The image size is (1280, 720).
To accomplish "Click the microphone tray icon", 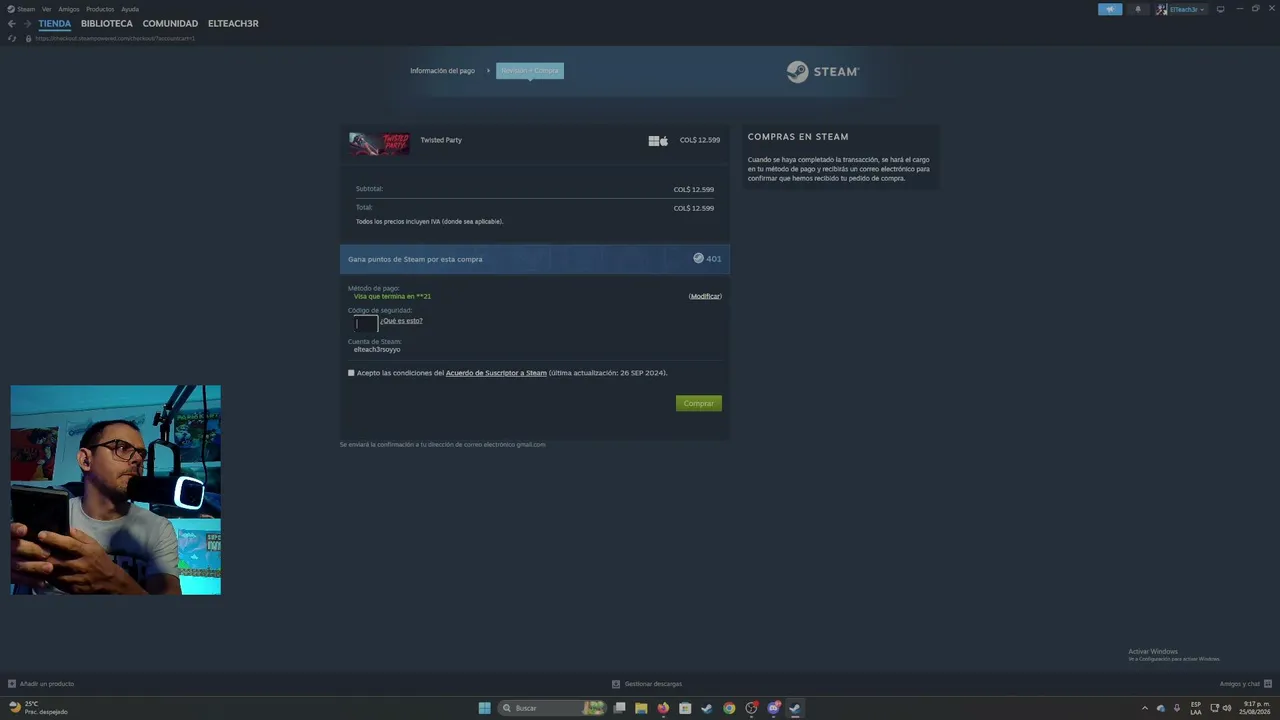I will coord(1177,708).
